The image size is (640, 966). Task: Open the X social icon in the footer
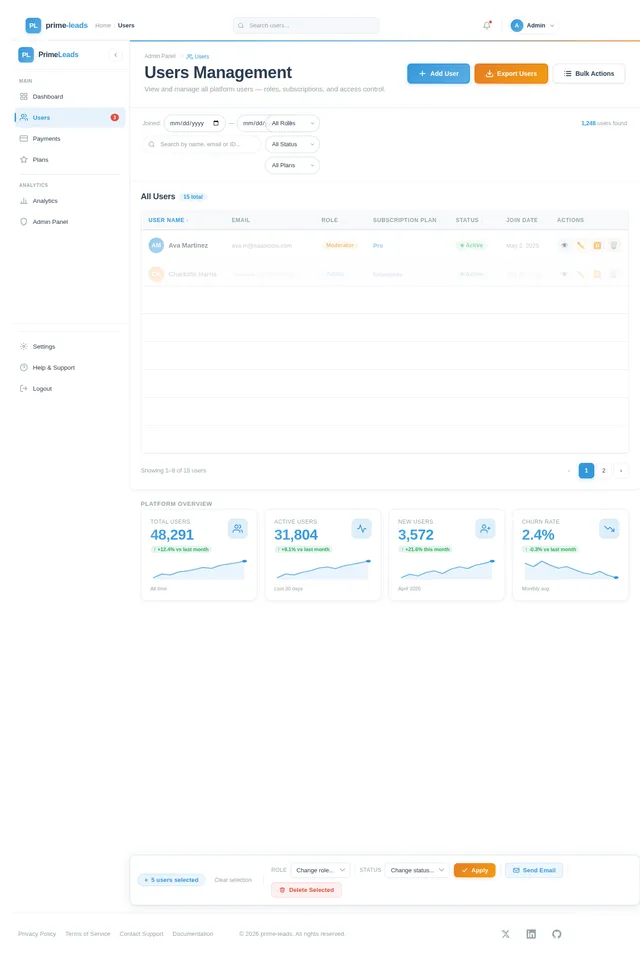click(505, 934)
